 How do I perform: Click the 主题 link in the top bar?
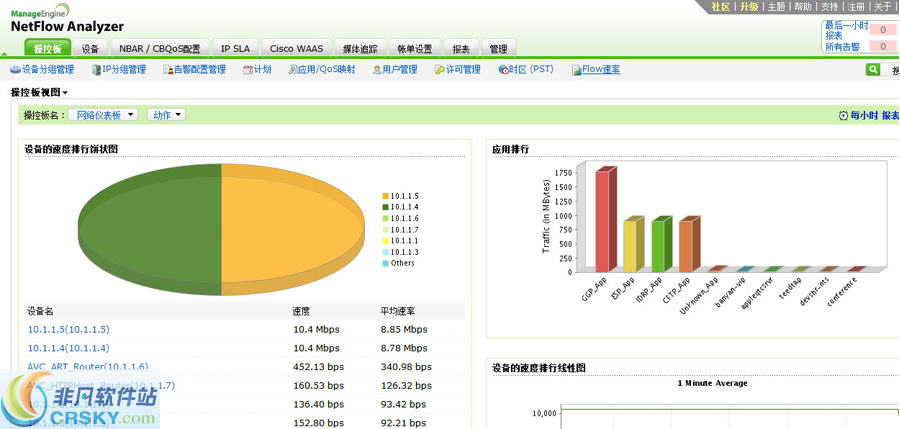[x=776, y=7]
